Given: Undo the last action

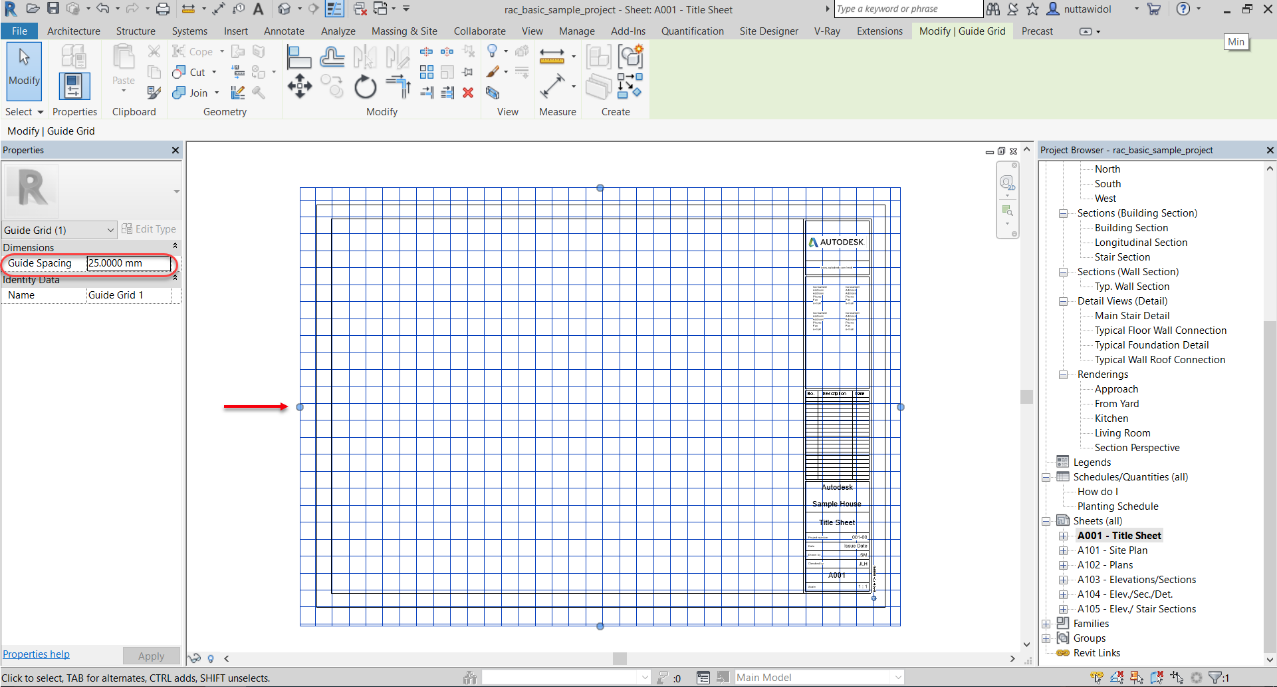Looking at the screenshot, I should [x=102, y=8].
